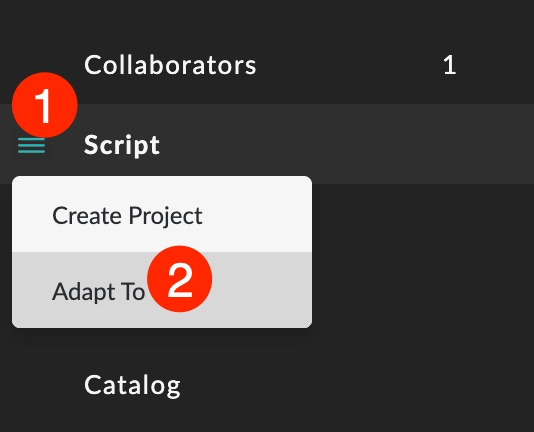
Task: Click the bold Script heading text
Action: pos(122,145)
